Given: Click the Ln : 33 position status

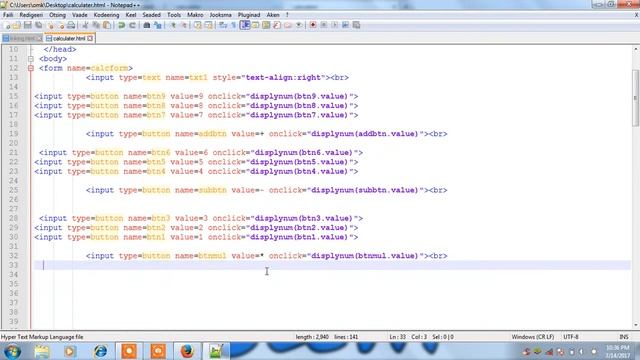Looking at the screenshot, I should coord(398,337).
